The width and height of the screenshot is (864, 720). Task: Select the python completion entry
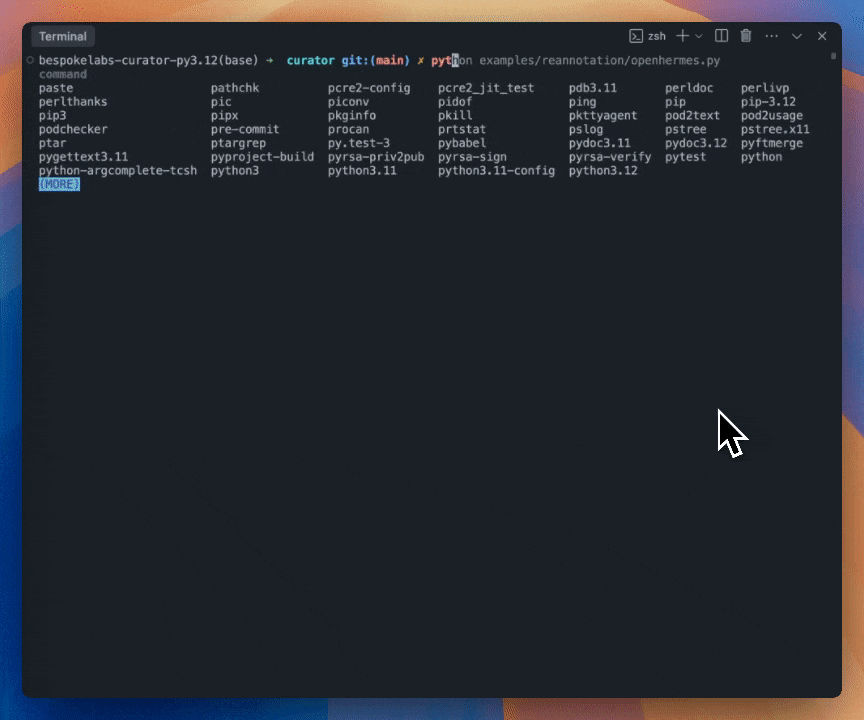click(761, 157)
